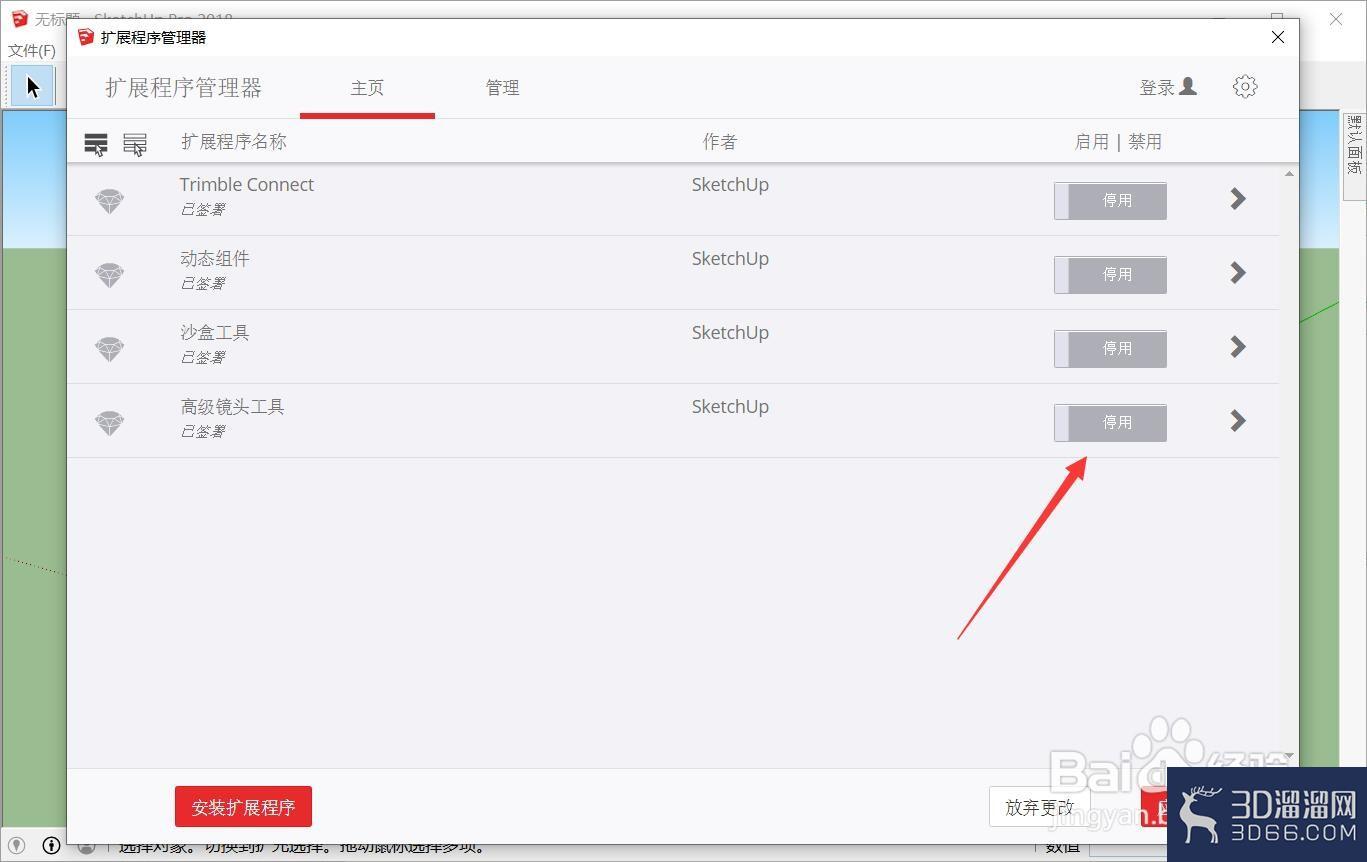Click the enable-all extensions icon
Image resolution: width=1367 pixels, height=862 pixels.
pyautogui.click(x=96, y=144)
